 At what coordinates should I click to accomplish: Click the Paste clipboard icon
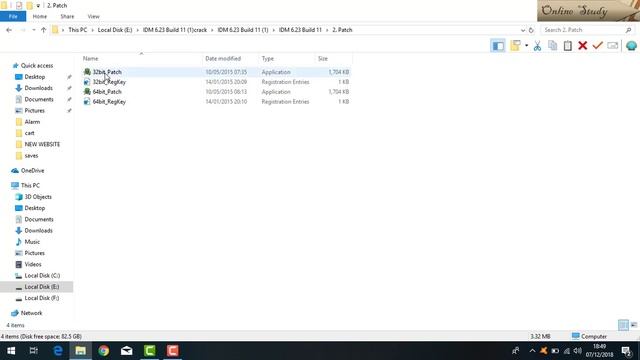pos(568,46)
